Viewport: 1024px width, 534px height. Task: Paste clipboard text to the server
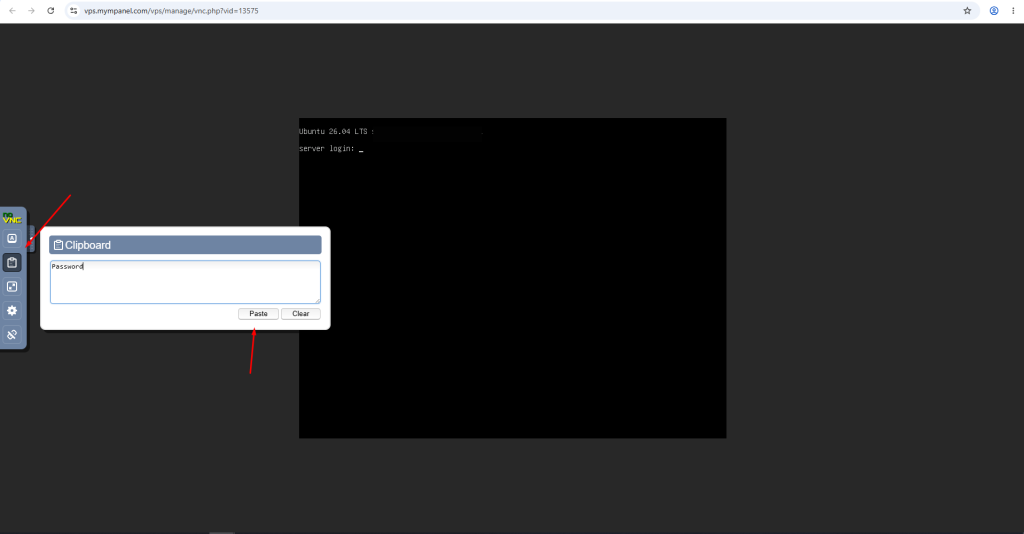pyautogui.click(x=258, y=314)
